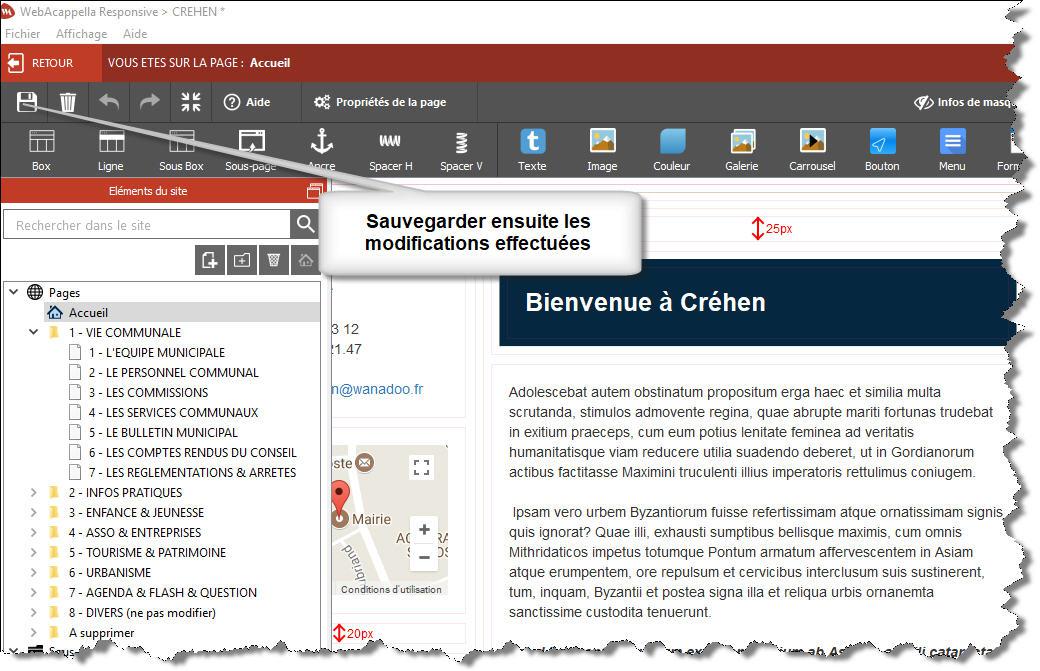This screenshot has height=671, width=1040.
Task: Insert an Image element
Action: click(602, 149)
